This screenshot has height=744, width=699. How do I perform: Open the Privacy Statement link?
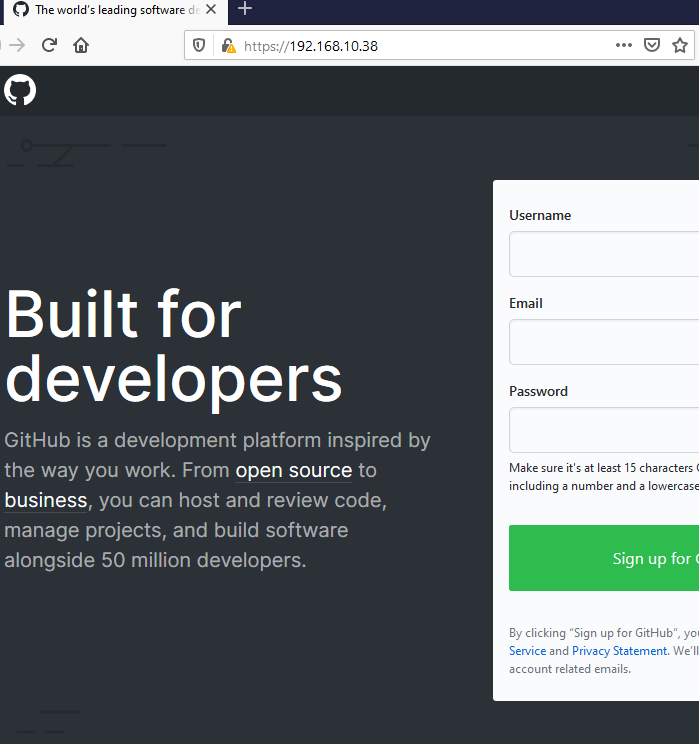click(x=619, y=651)
